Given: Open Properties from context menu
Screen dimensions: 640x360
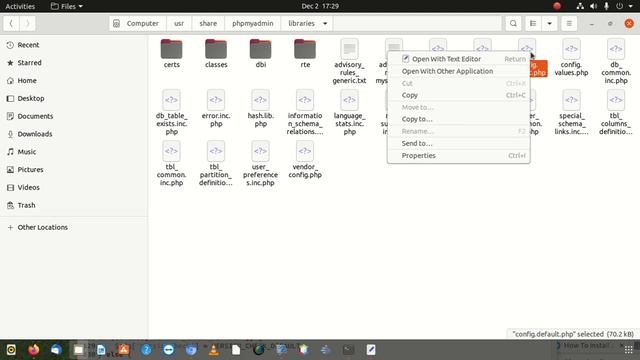Looking at the screenshot, I should (x=459, y=156).
